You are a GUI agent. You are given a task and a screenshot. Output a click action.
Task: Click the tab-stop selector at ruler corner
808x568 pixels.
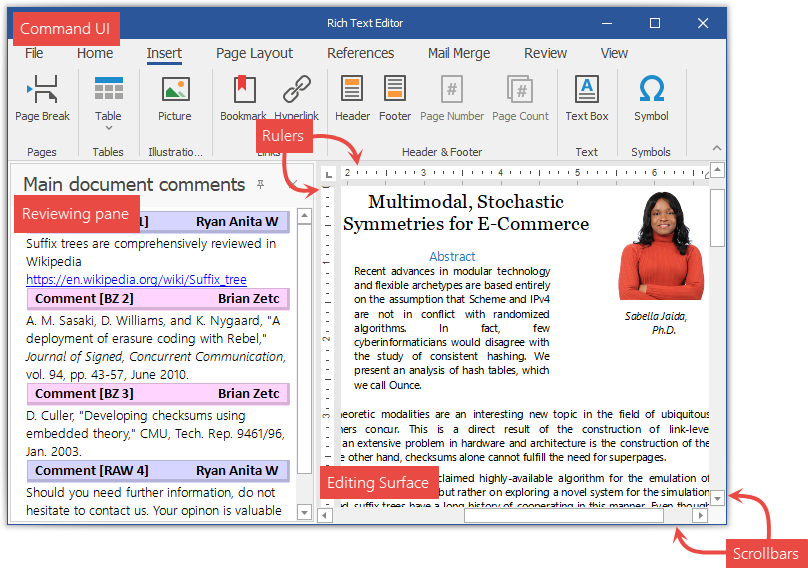pos(328,173)
